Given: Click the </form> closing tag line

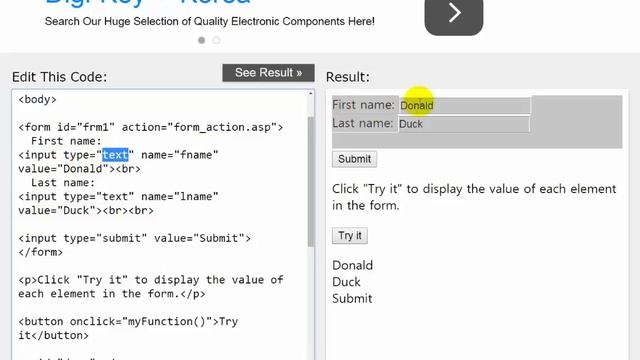Looking at the screenshot, I should coord(40,252).
